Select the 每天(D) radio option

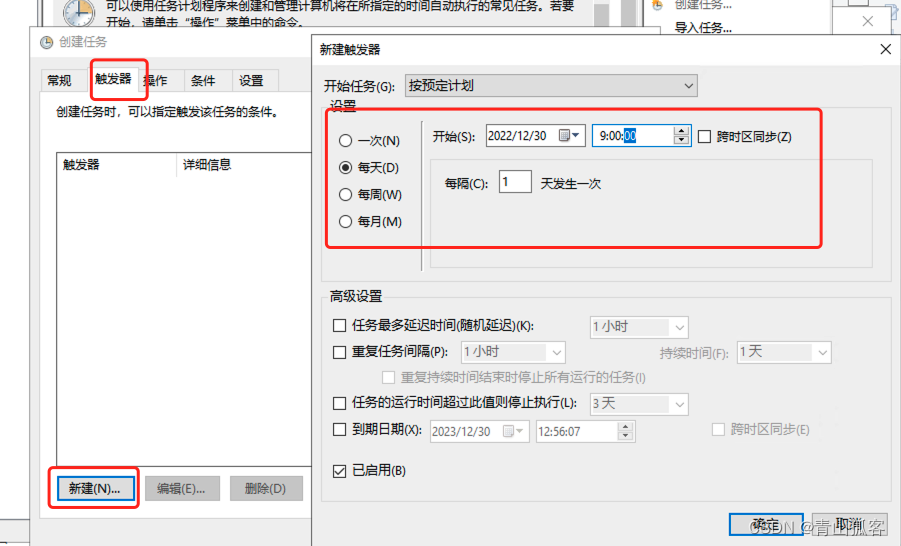coord(345,167)
